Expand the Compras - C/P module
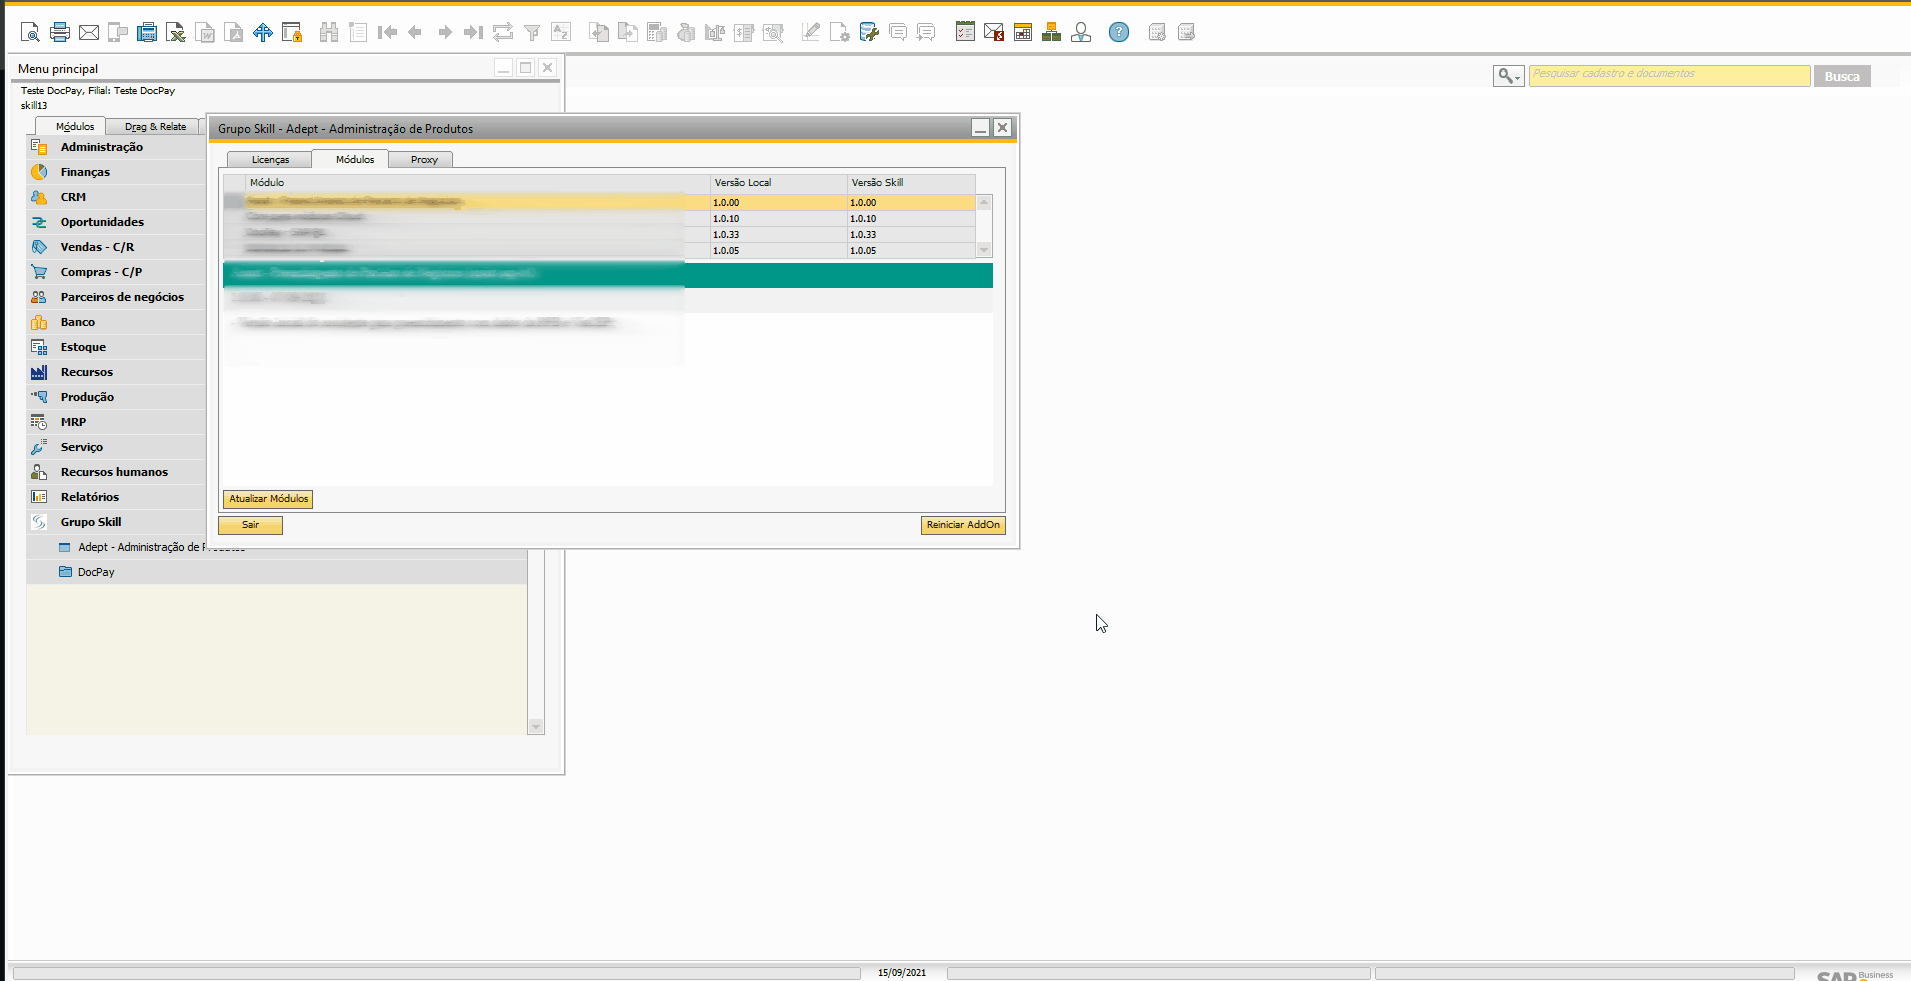 click(101, 272)
